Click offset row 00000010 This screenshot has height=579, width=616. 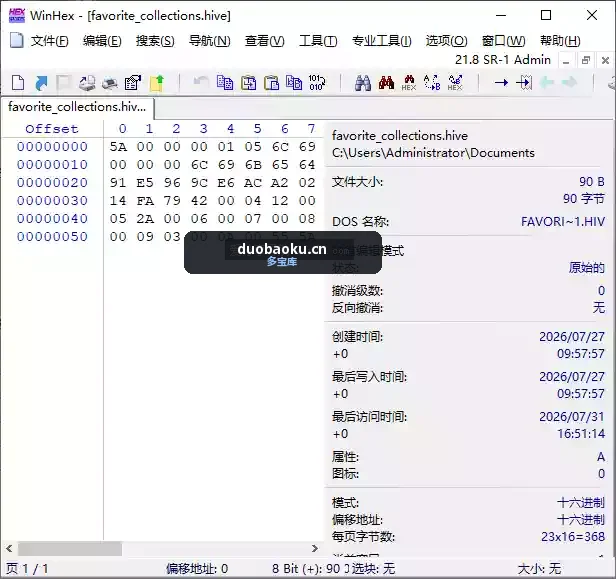click(52, 165)
